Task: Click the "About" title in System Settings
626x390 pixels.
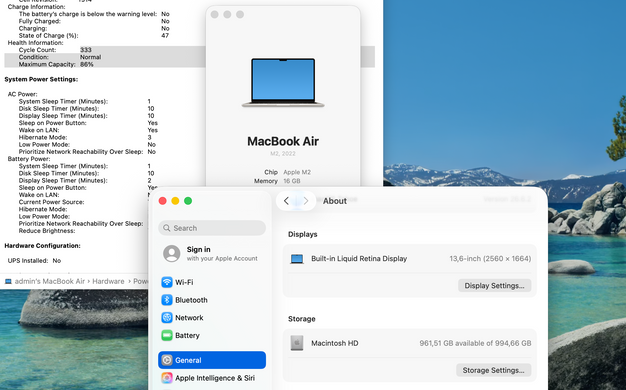Action: (335, 201)
